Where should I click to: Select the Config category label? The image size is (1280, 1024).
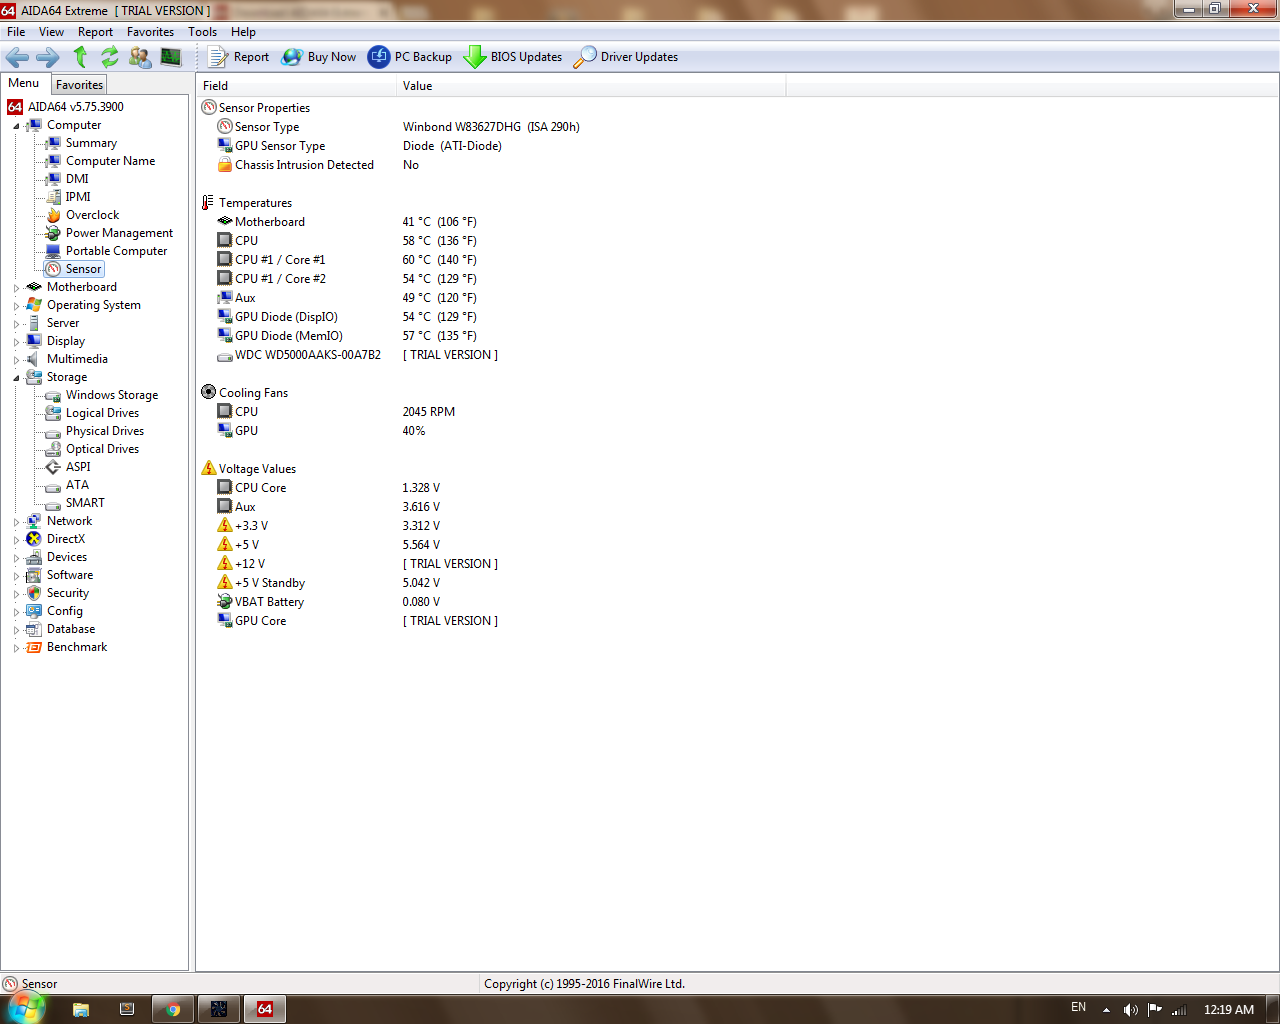coord(65,611)
